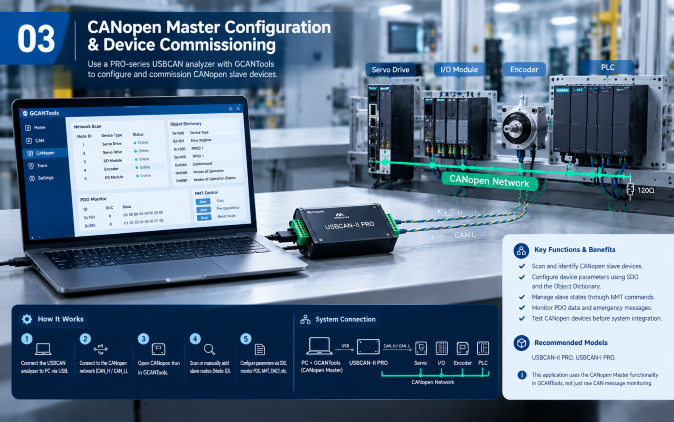
Task: Click the USB symbol icon under step two
Action: click(101, 349)
